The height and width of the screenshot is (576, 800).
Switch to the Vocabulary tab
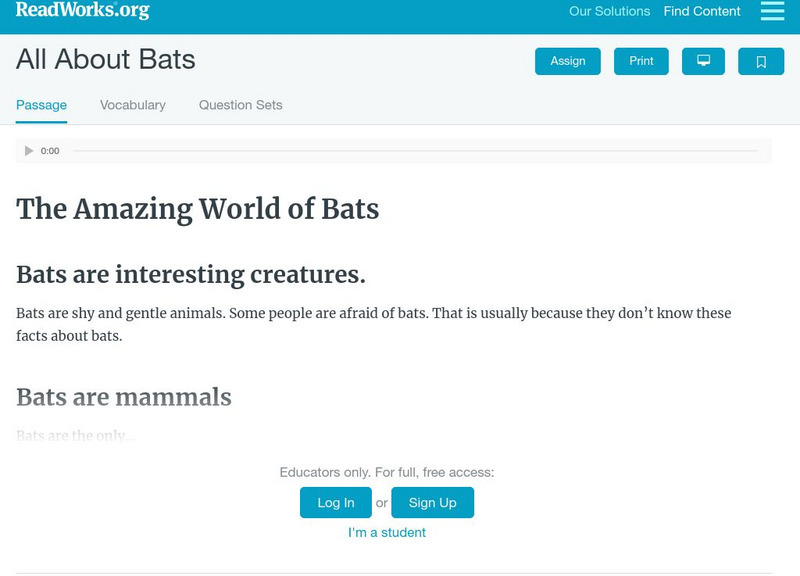coord(133,105)
